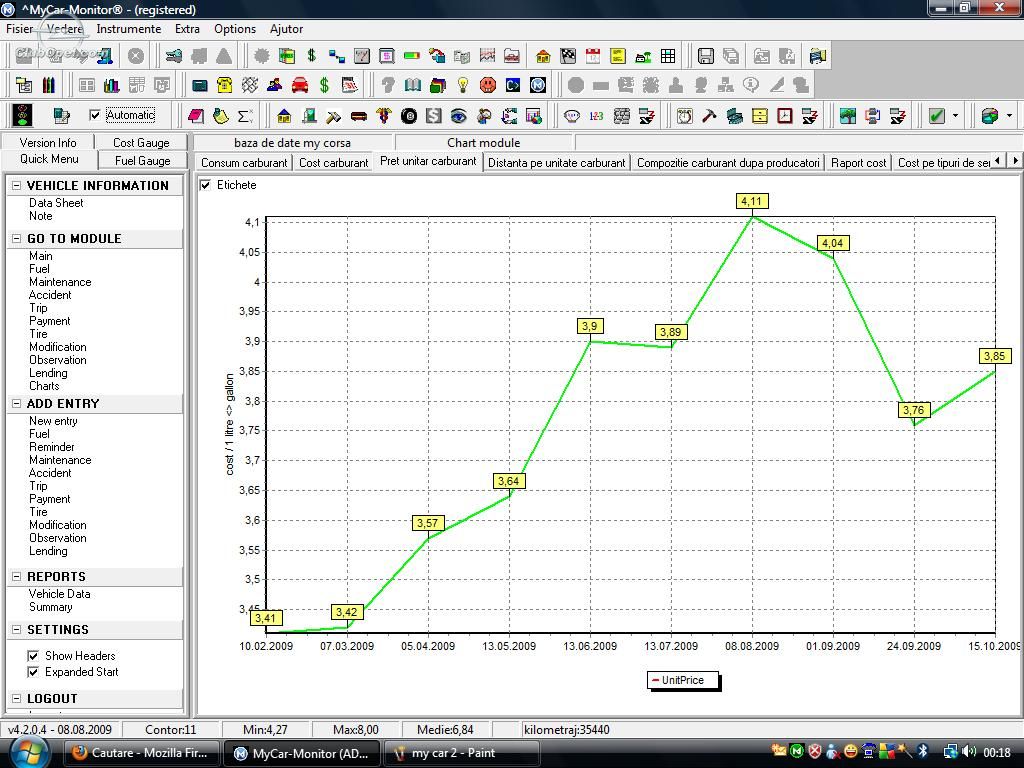Click the traffic light icon
Viewport: 1024px width, 768px height.
click(23, 116)
